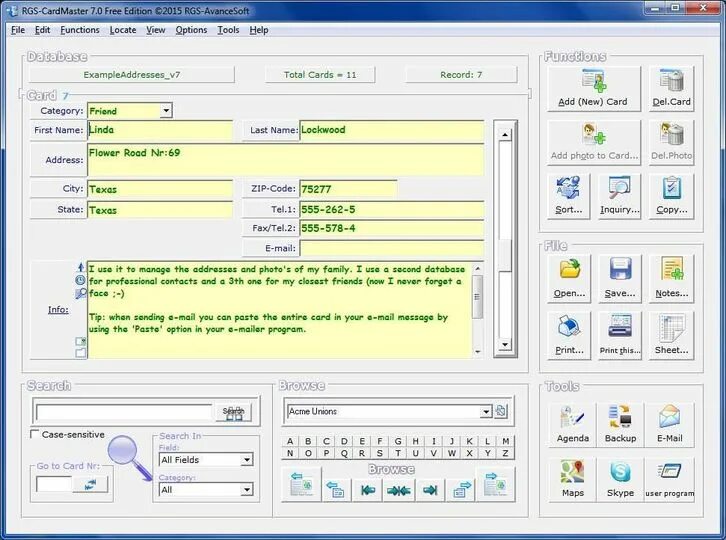The image size is (726, 540).
Task: Open the Options menu
Action: coord(191,30)
